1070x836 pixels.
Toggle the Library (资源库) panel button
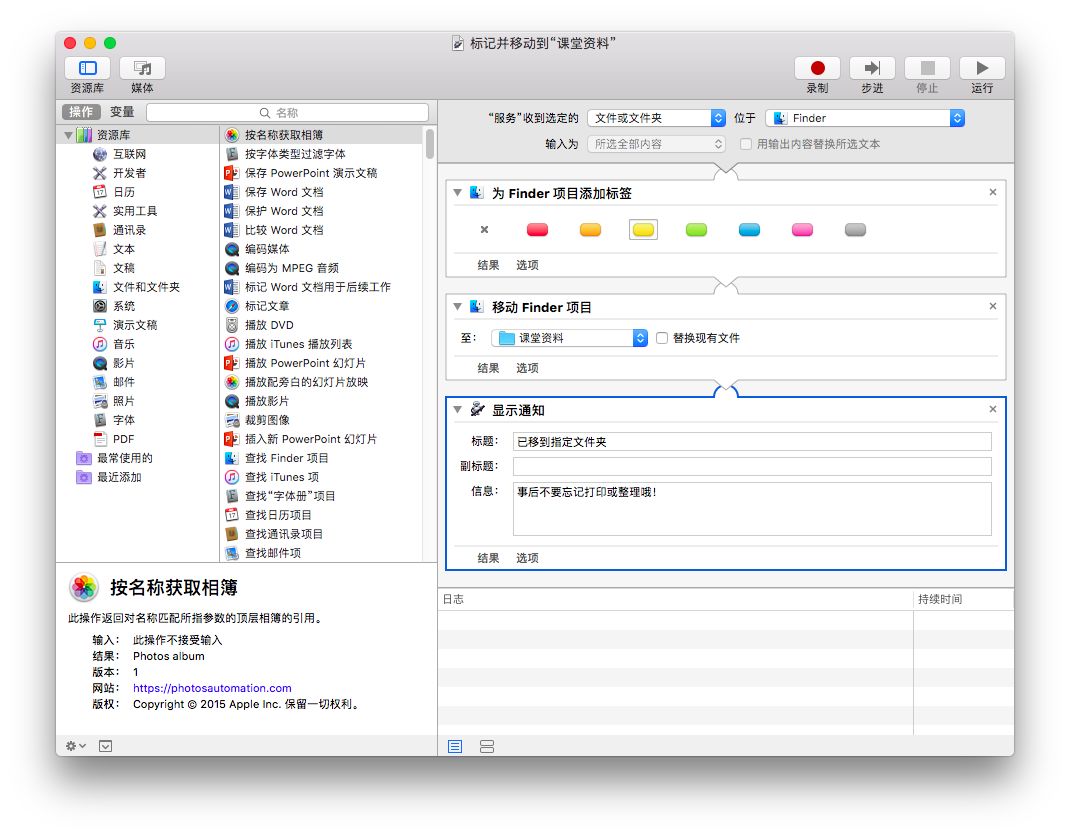(x=87, y=68)
